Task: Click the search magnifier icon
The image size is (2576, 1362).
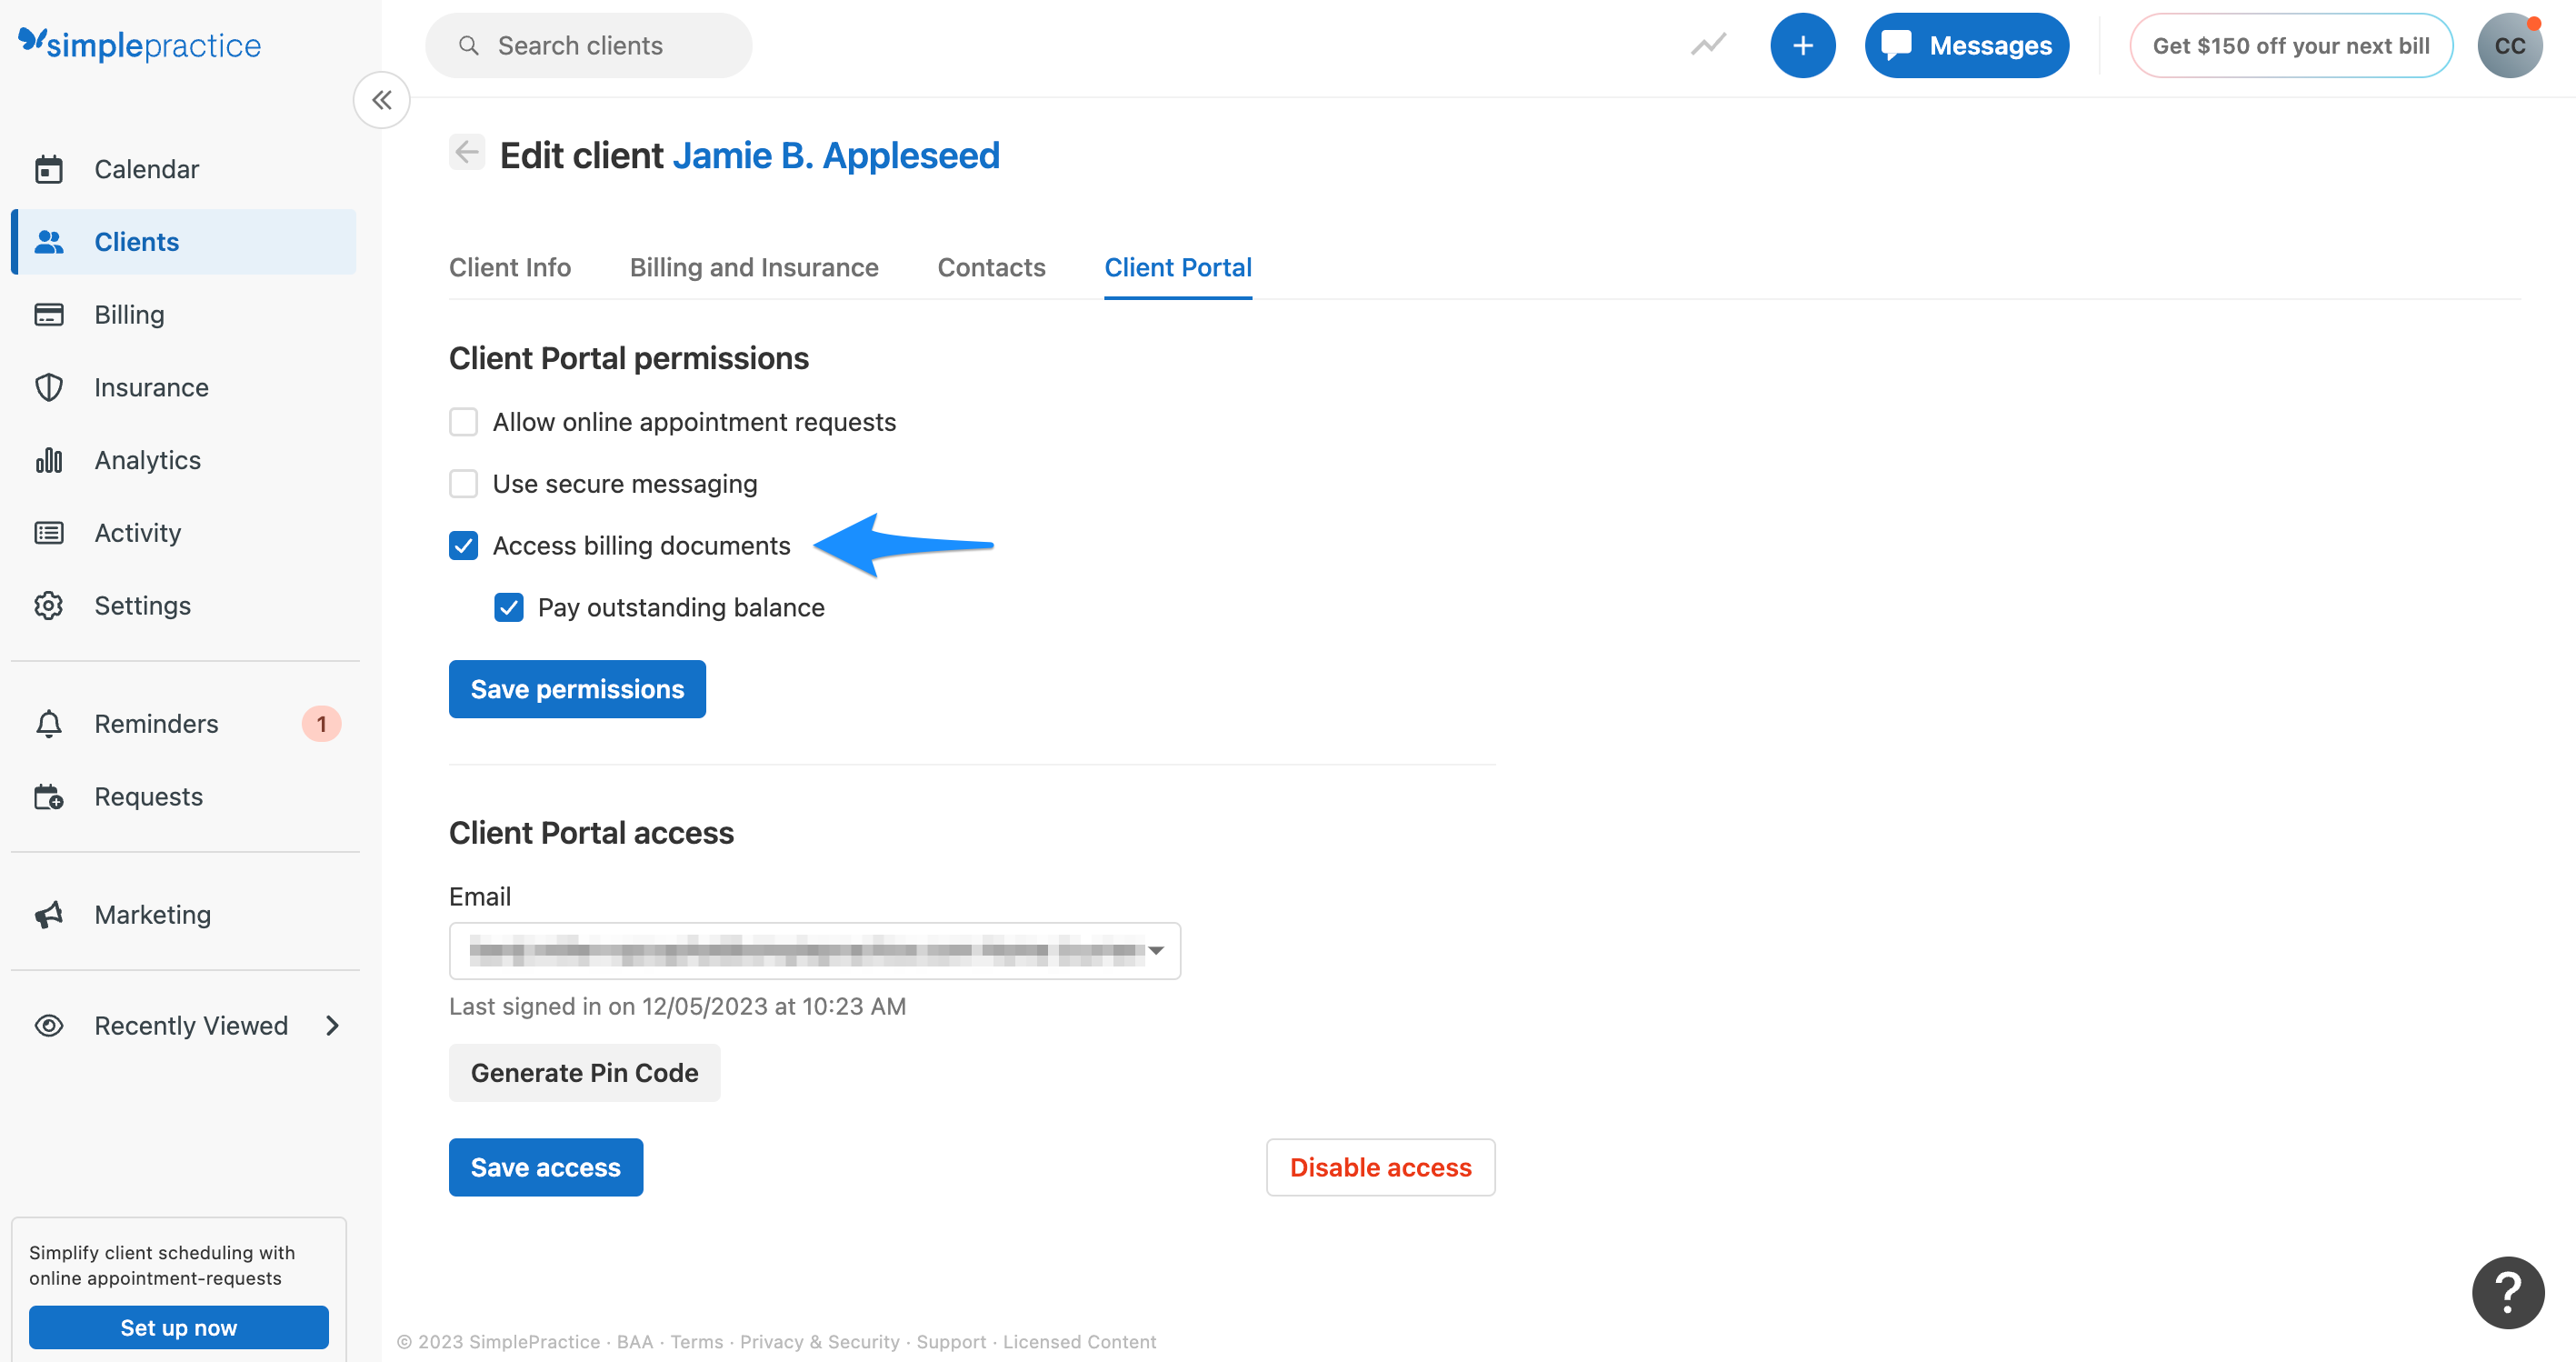Action: click(469, 46)
